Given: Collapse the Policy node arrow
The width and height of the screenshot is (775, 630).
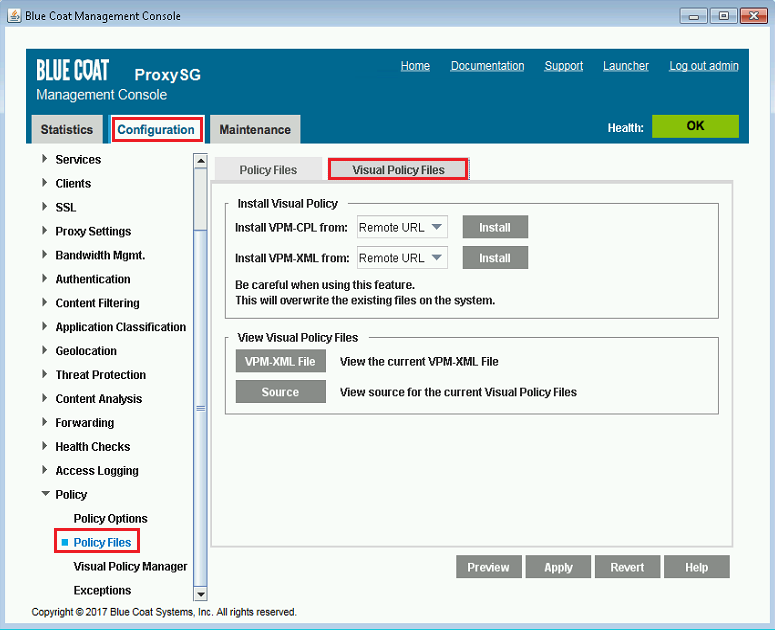Looking at the screenshot, I should [x=45, y=494].
